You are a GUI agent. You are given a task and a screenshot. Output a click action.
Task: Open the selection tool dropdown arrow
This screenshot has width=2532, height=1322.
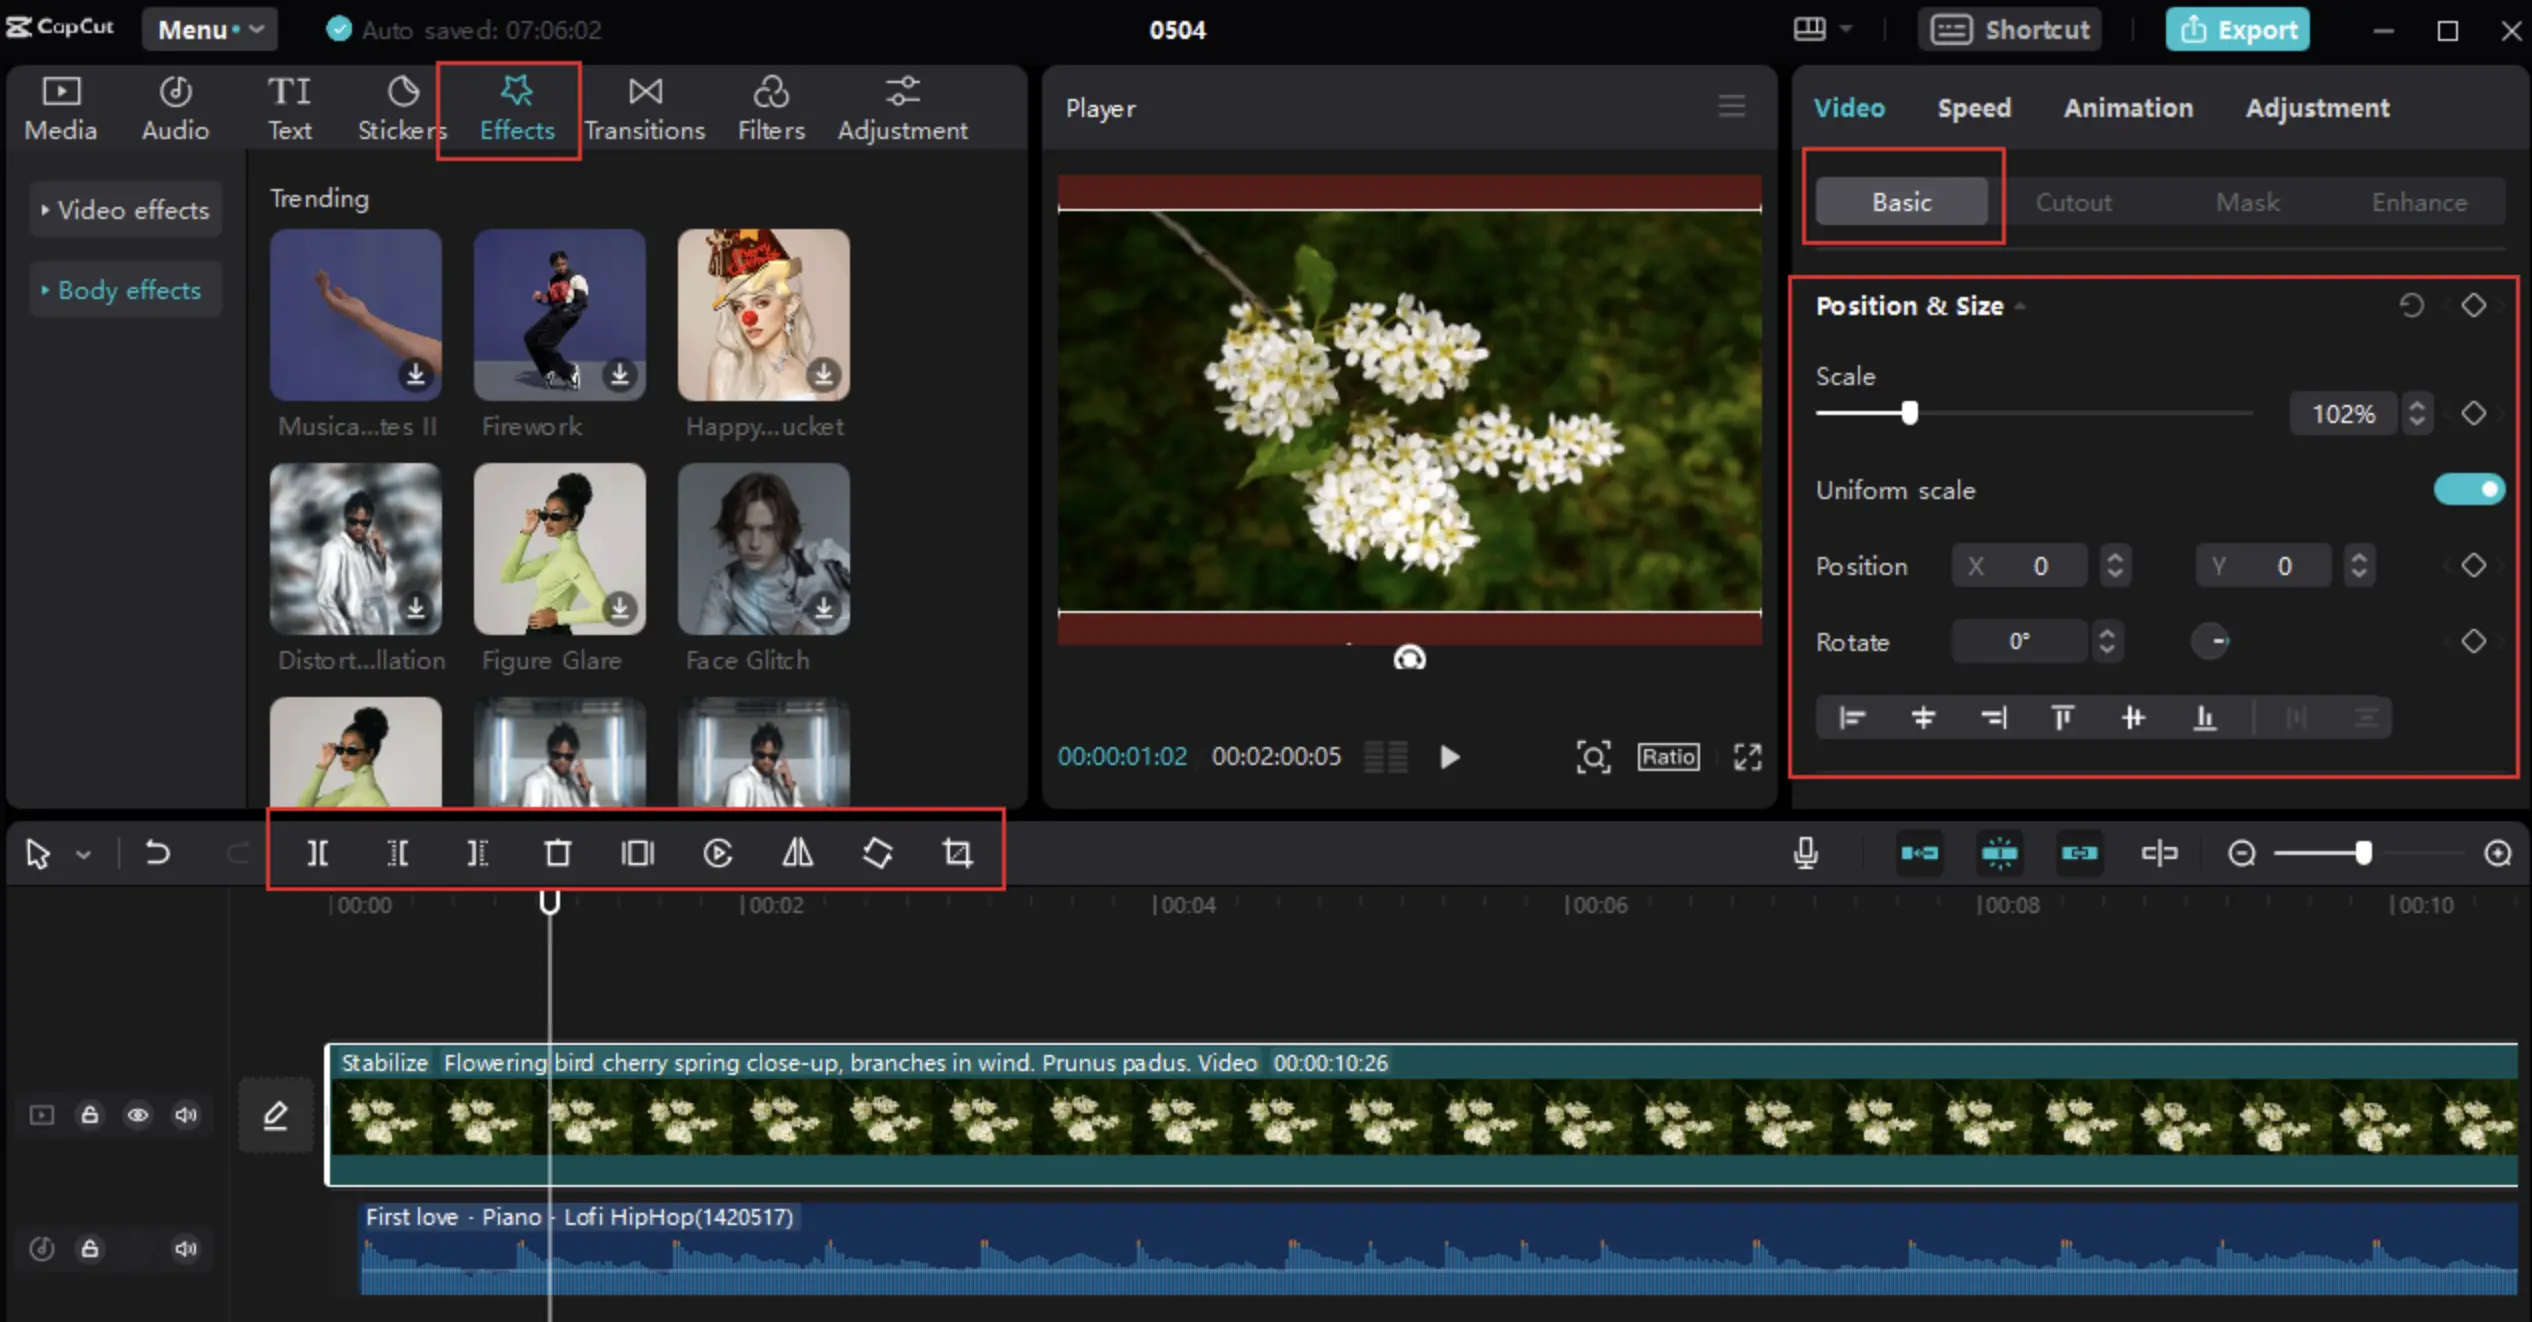[84, 855]
